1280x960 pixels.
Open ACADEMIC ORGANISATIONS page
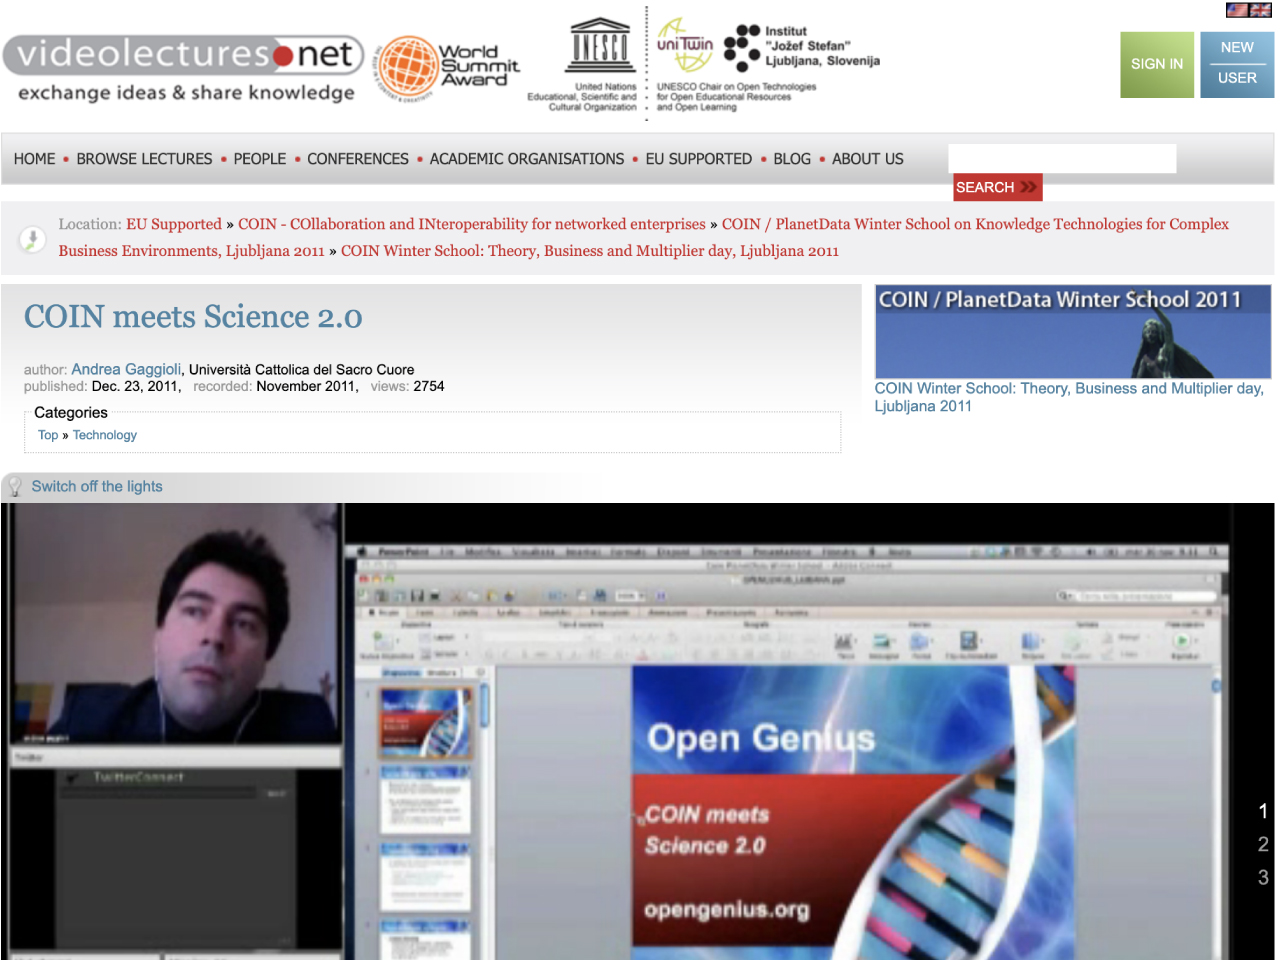(x=527, y=159)
